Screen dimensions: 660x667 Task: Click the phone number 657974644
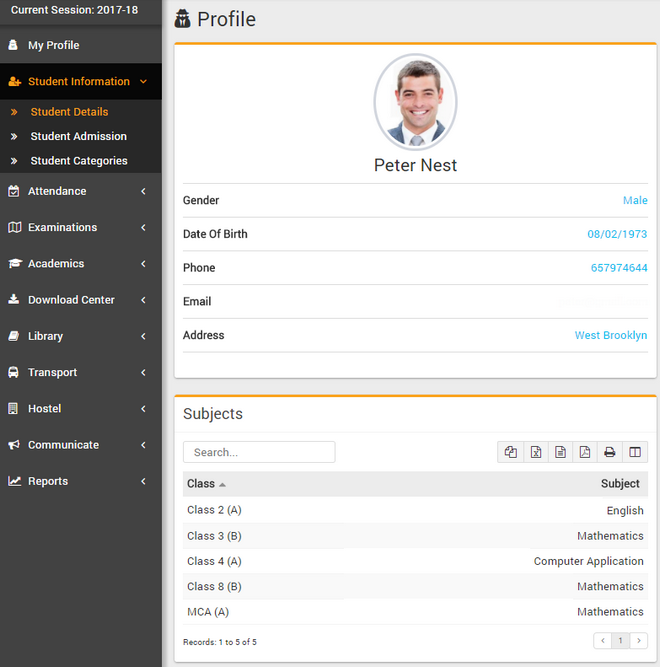[x=618, y=268]
